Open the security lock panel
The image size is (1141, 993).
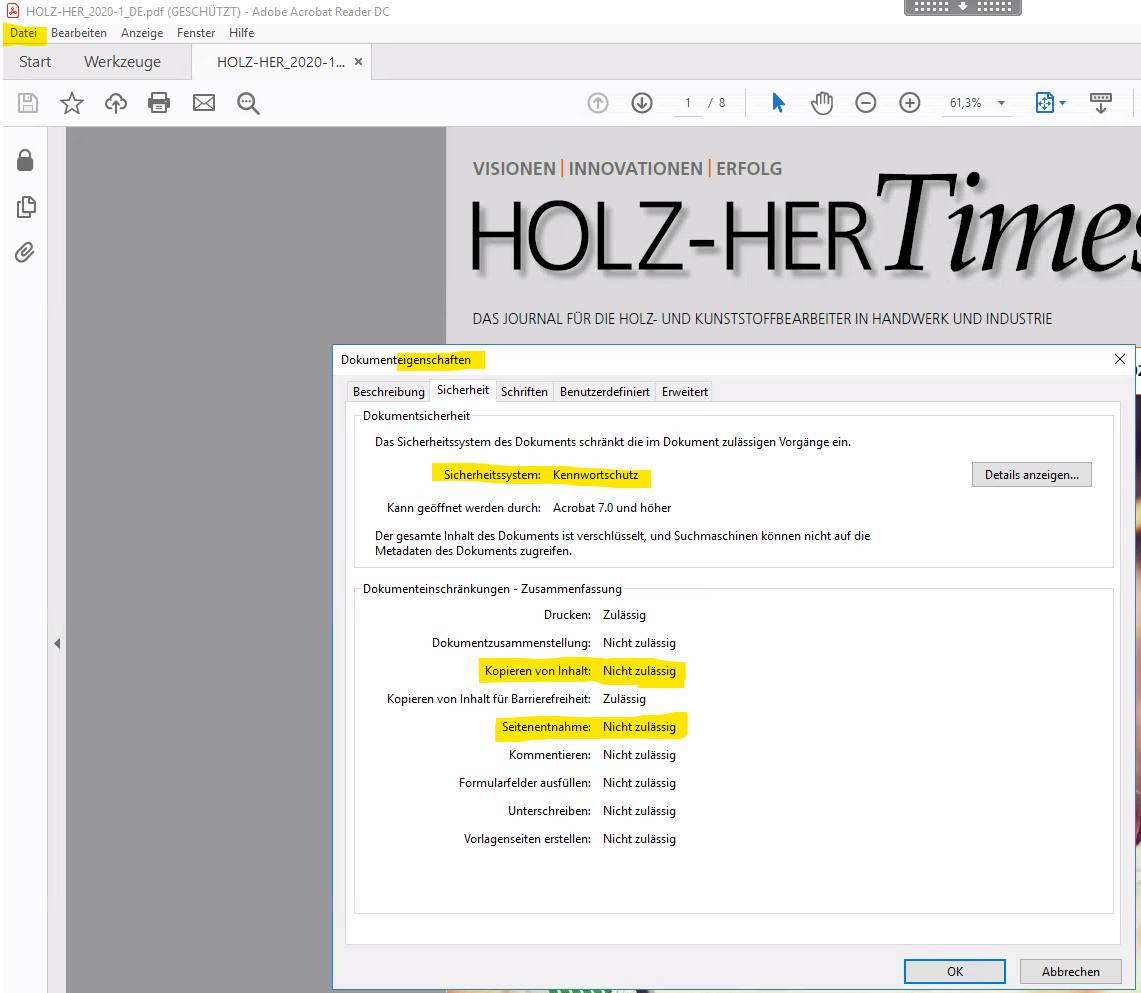point(25,160)
